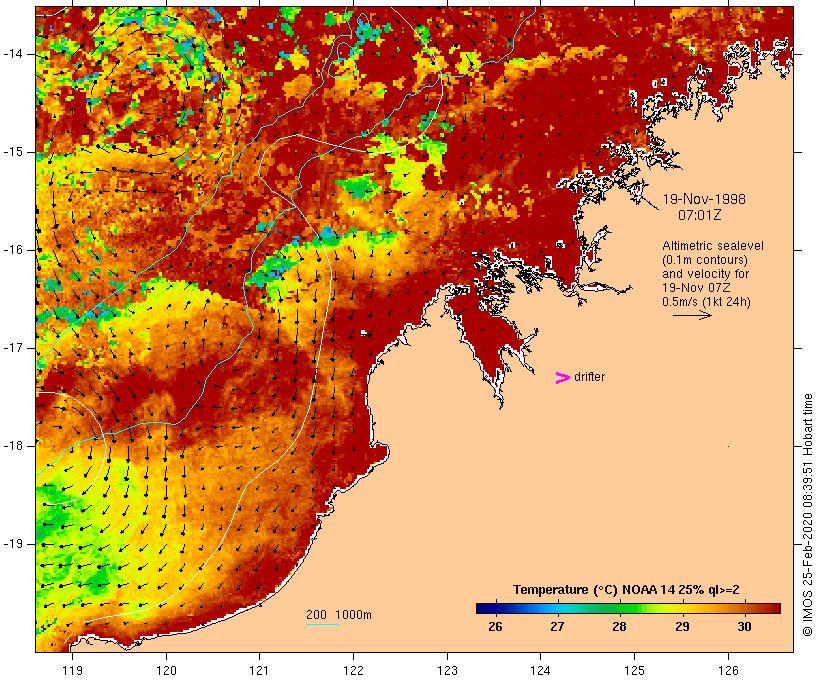
Task: Click the 'drifter' legend label
Action: click(589, 377)
